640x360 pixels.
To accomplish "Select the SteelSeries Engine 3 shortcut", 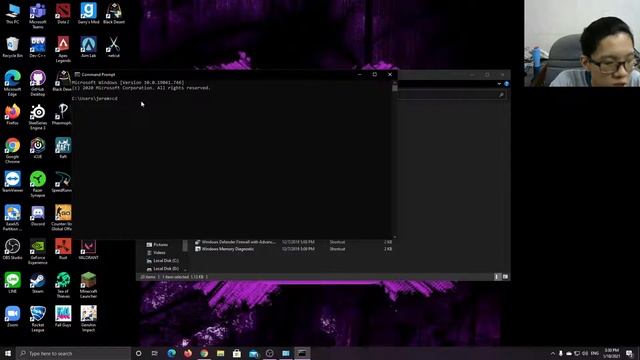I will tap(38, 117).
